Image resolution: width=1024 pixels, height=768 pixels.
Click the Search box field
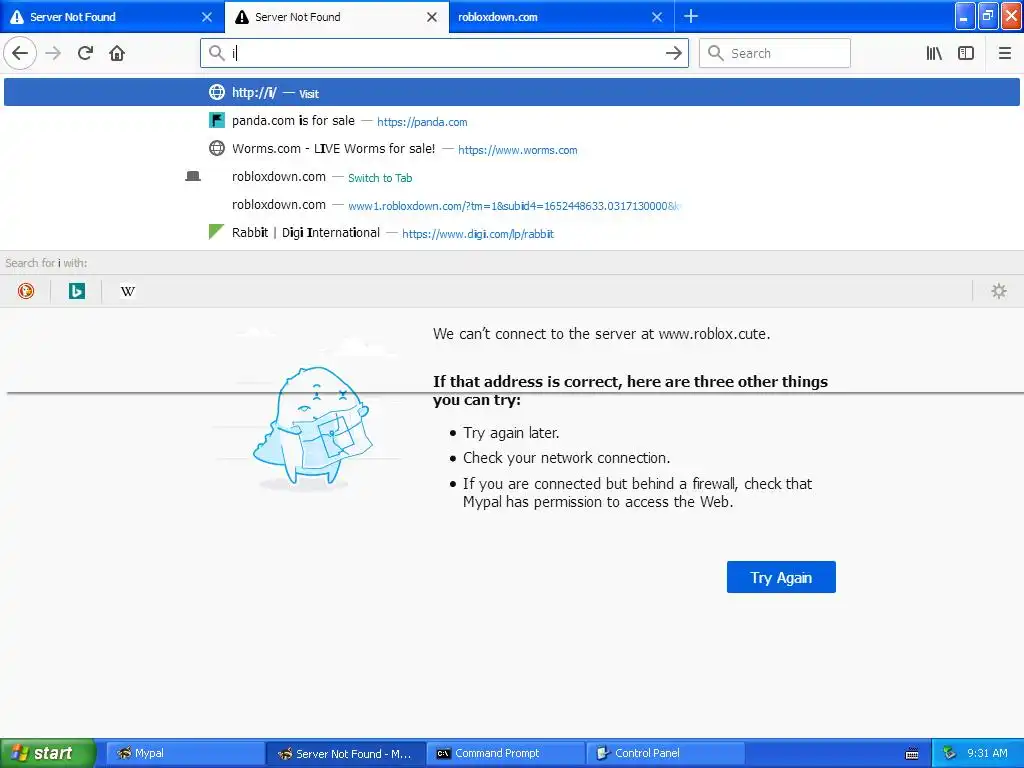pyautogui.click(x=775, y=53)
